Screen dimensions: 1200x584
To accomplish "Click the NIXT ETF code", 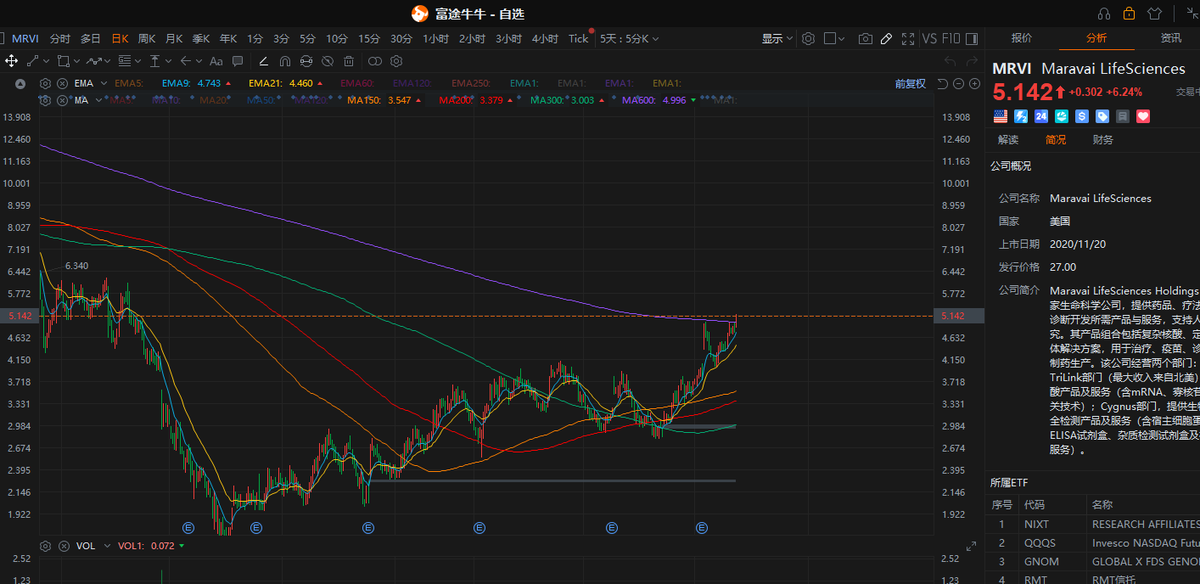I will 1036,523.
